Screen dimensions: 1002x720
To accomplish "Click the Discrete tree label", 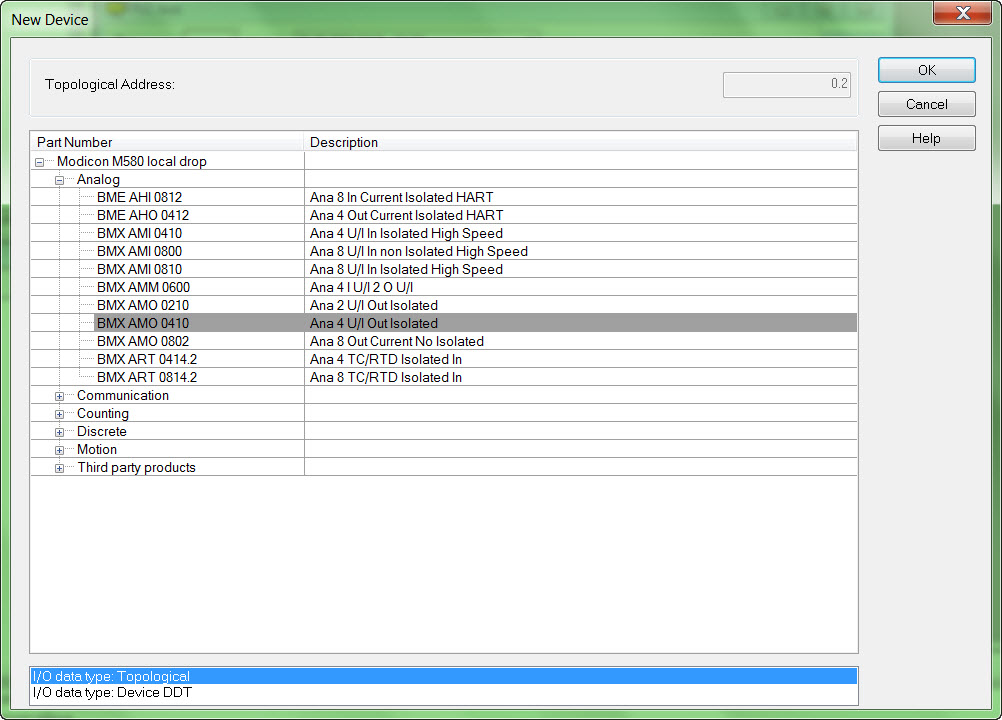I will click(102, 431).
